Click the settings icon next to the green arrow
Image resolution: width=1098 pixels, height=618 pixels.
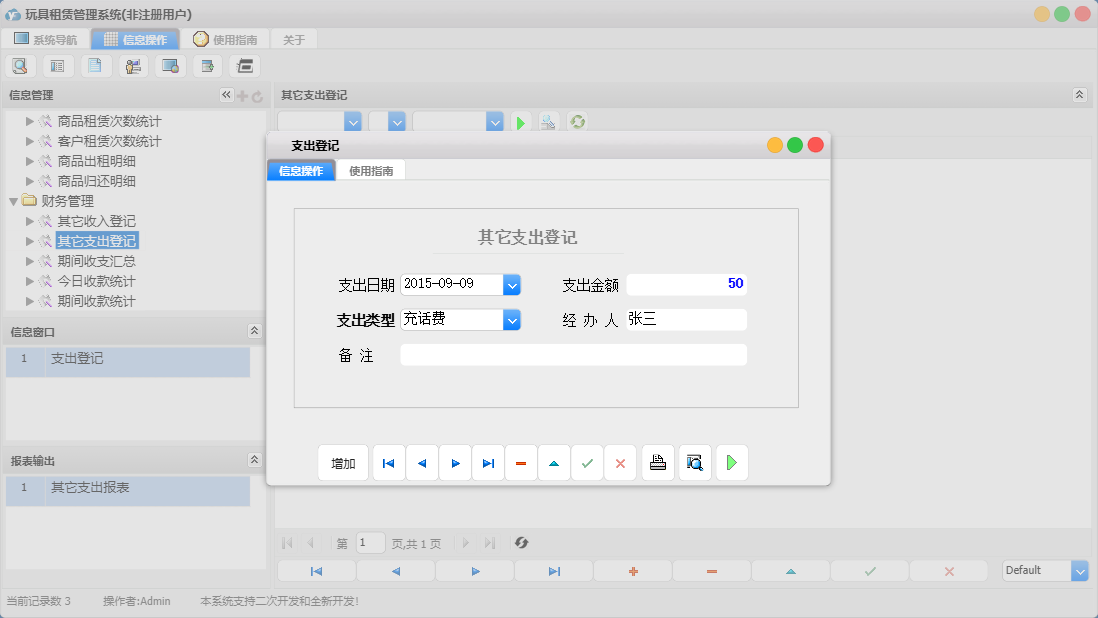[x=548, y=122]
